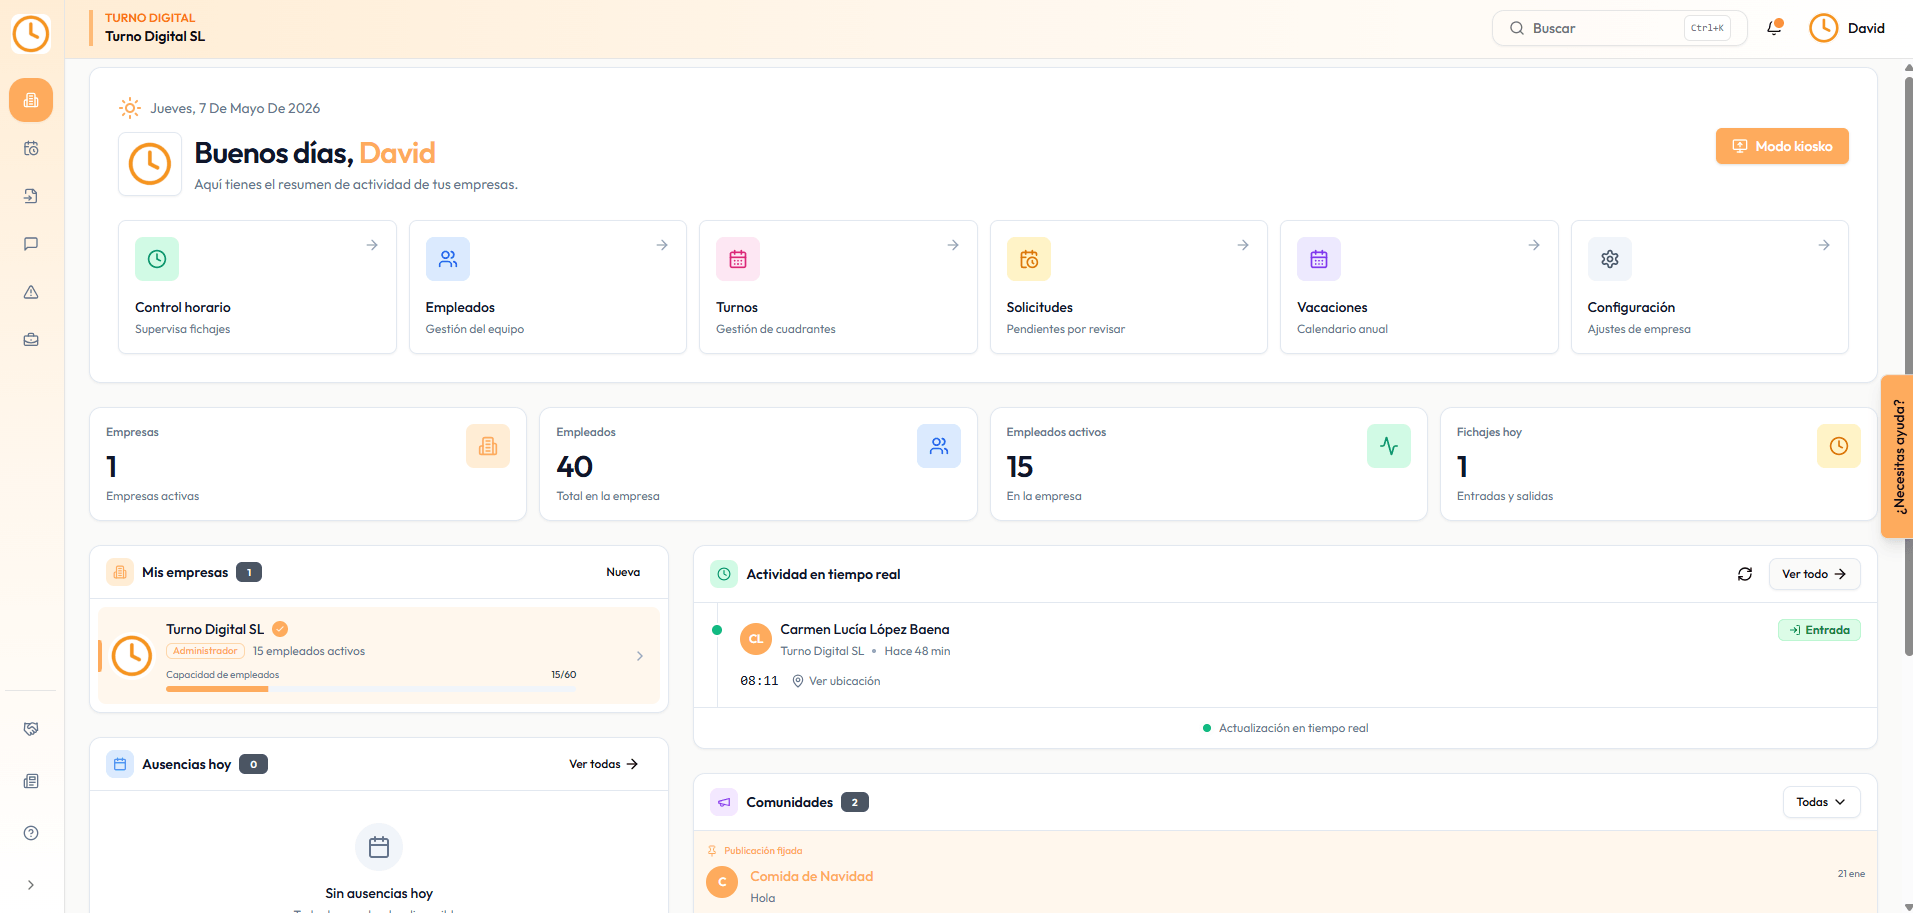Click the blue people icon on the Empleados shortcut card

[448, 259]
